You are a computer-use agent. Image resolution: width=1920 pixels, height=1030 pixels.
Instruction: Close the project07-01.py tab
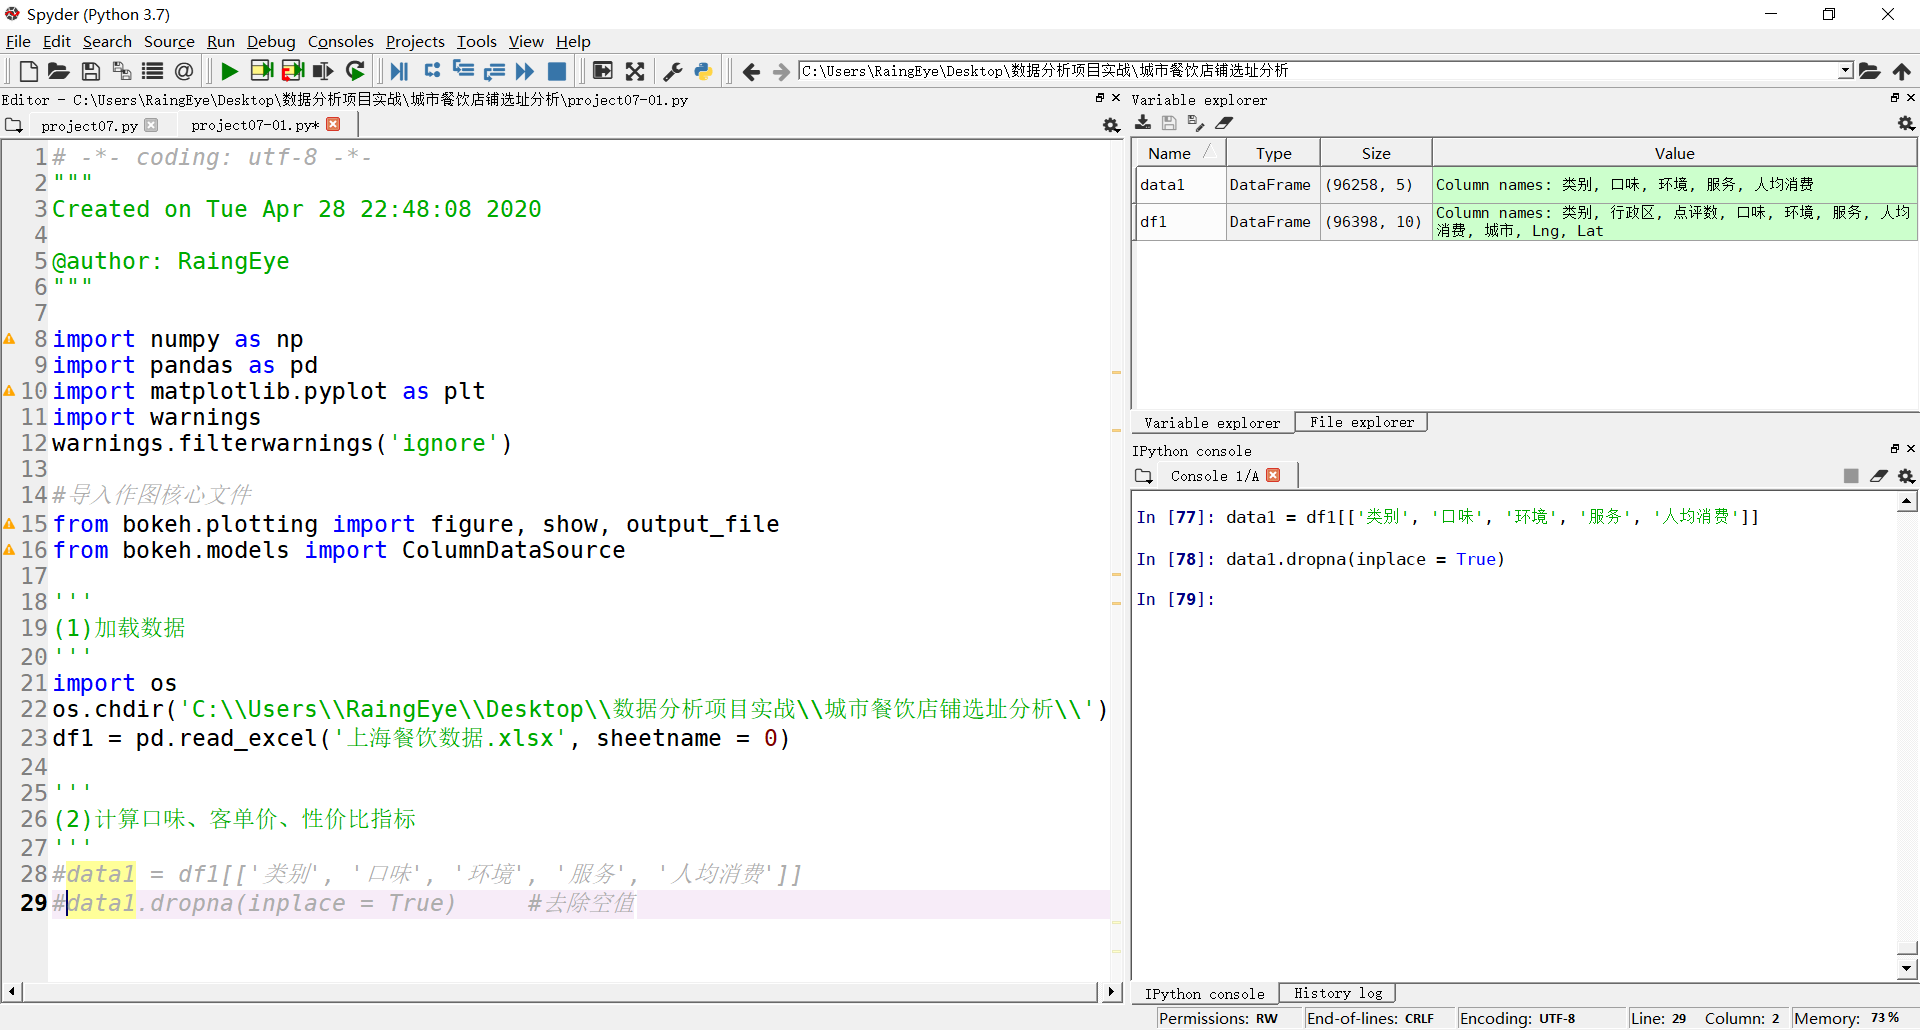333,124
